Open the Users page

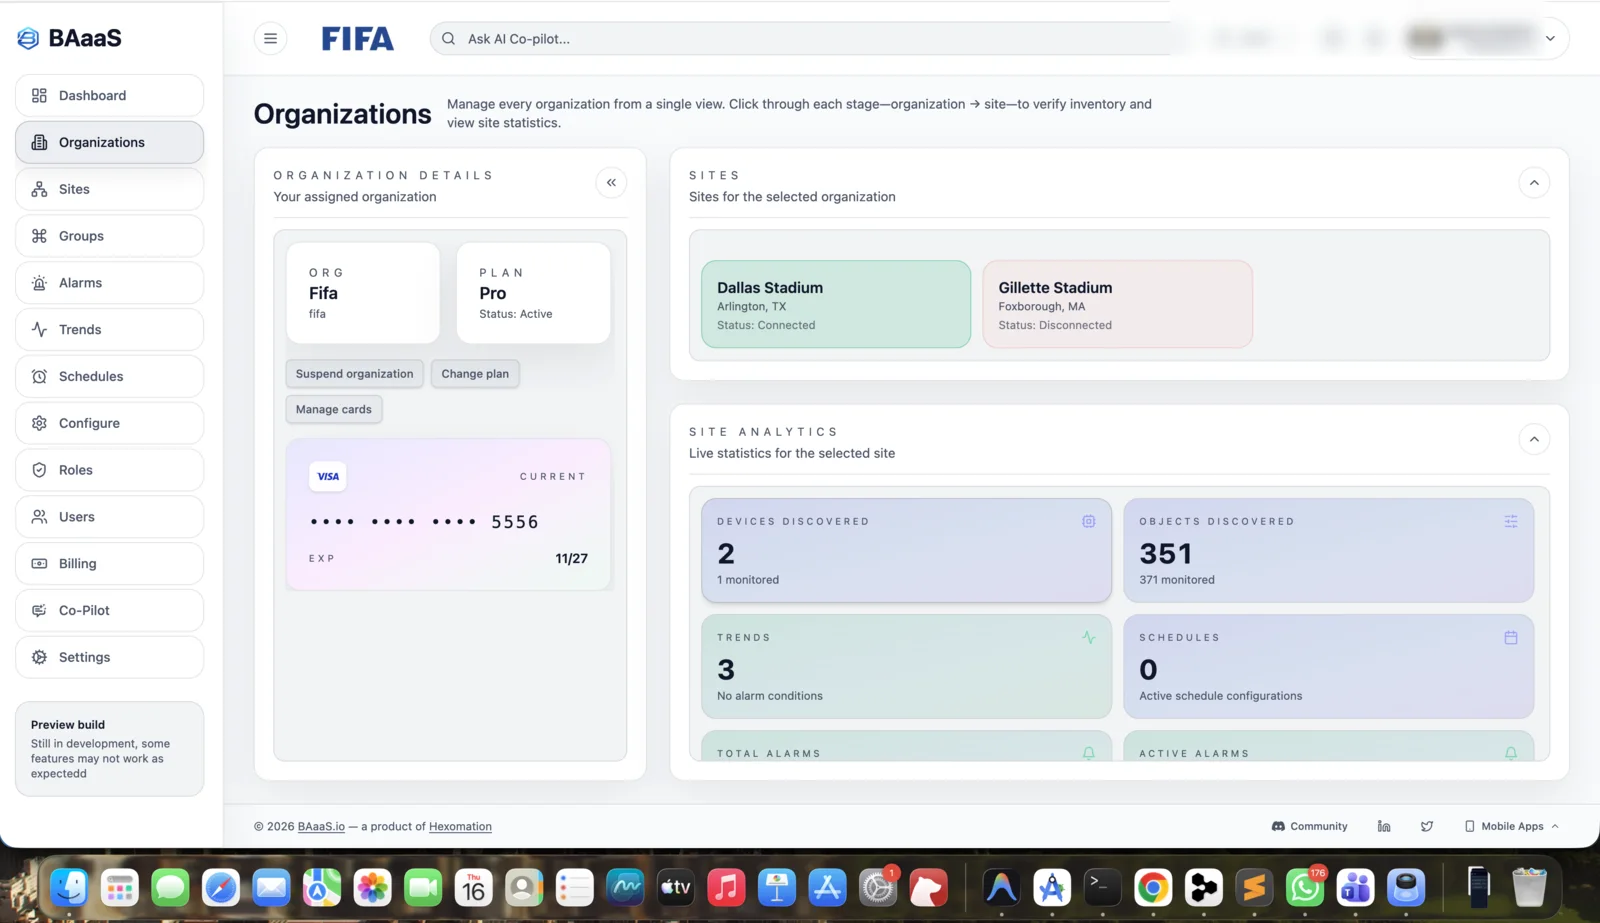point(109,517)
